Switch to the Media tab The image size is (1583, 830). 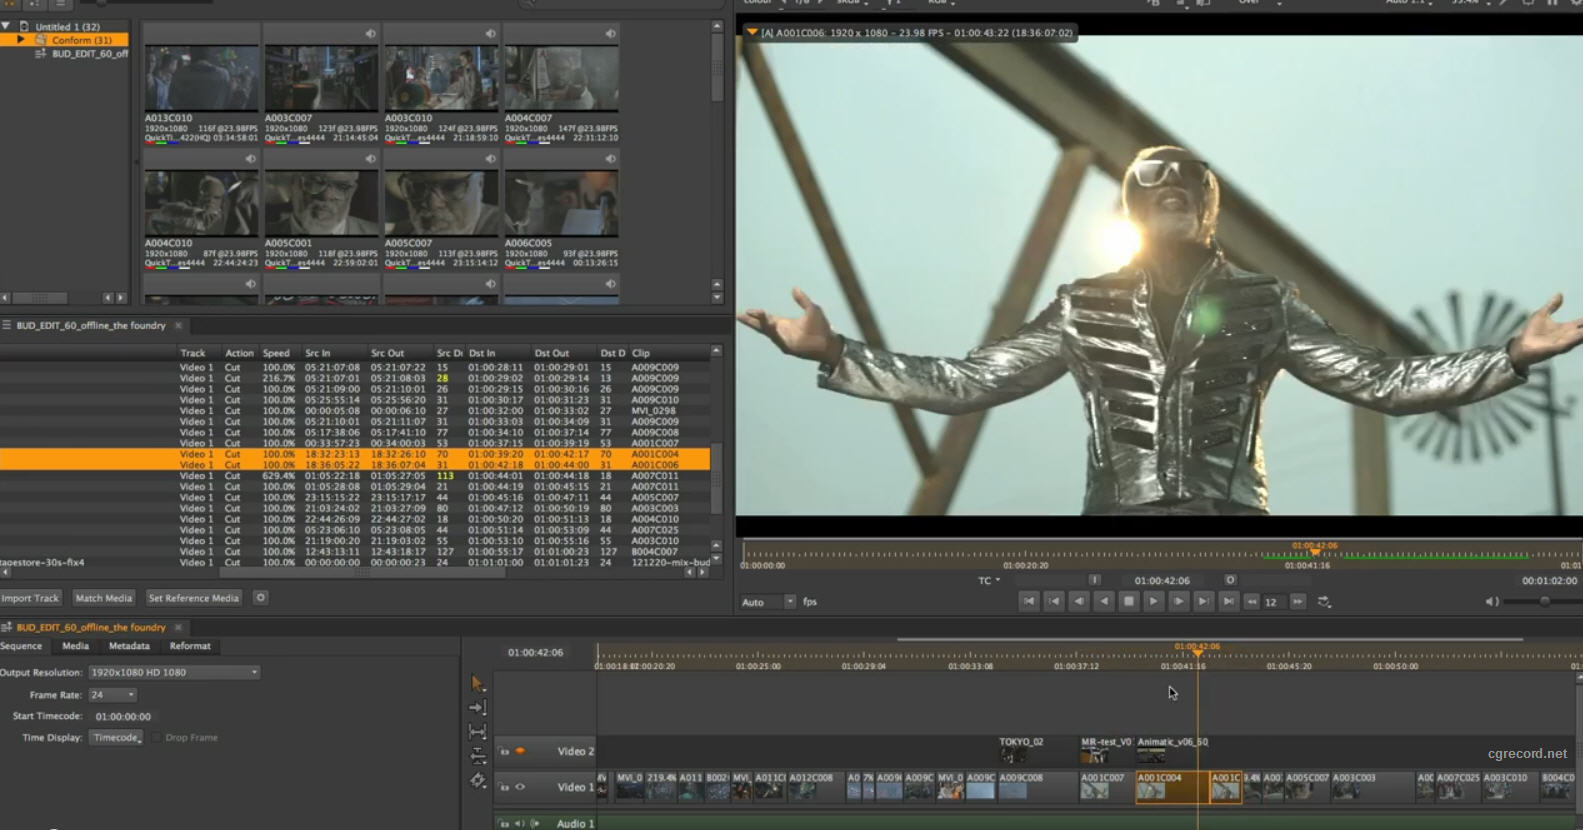coord(75,646)
